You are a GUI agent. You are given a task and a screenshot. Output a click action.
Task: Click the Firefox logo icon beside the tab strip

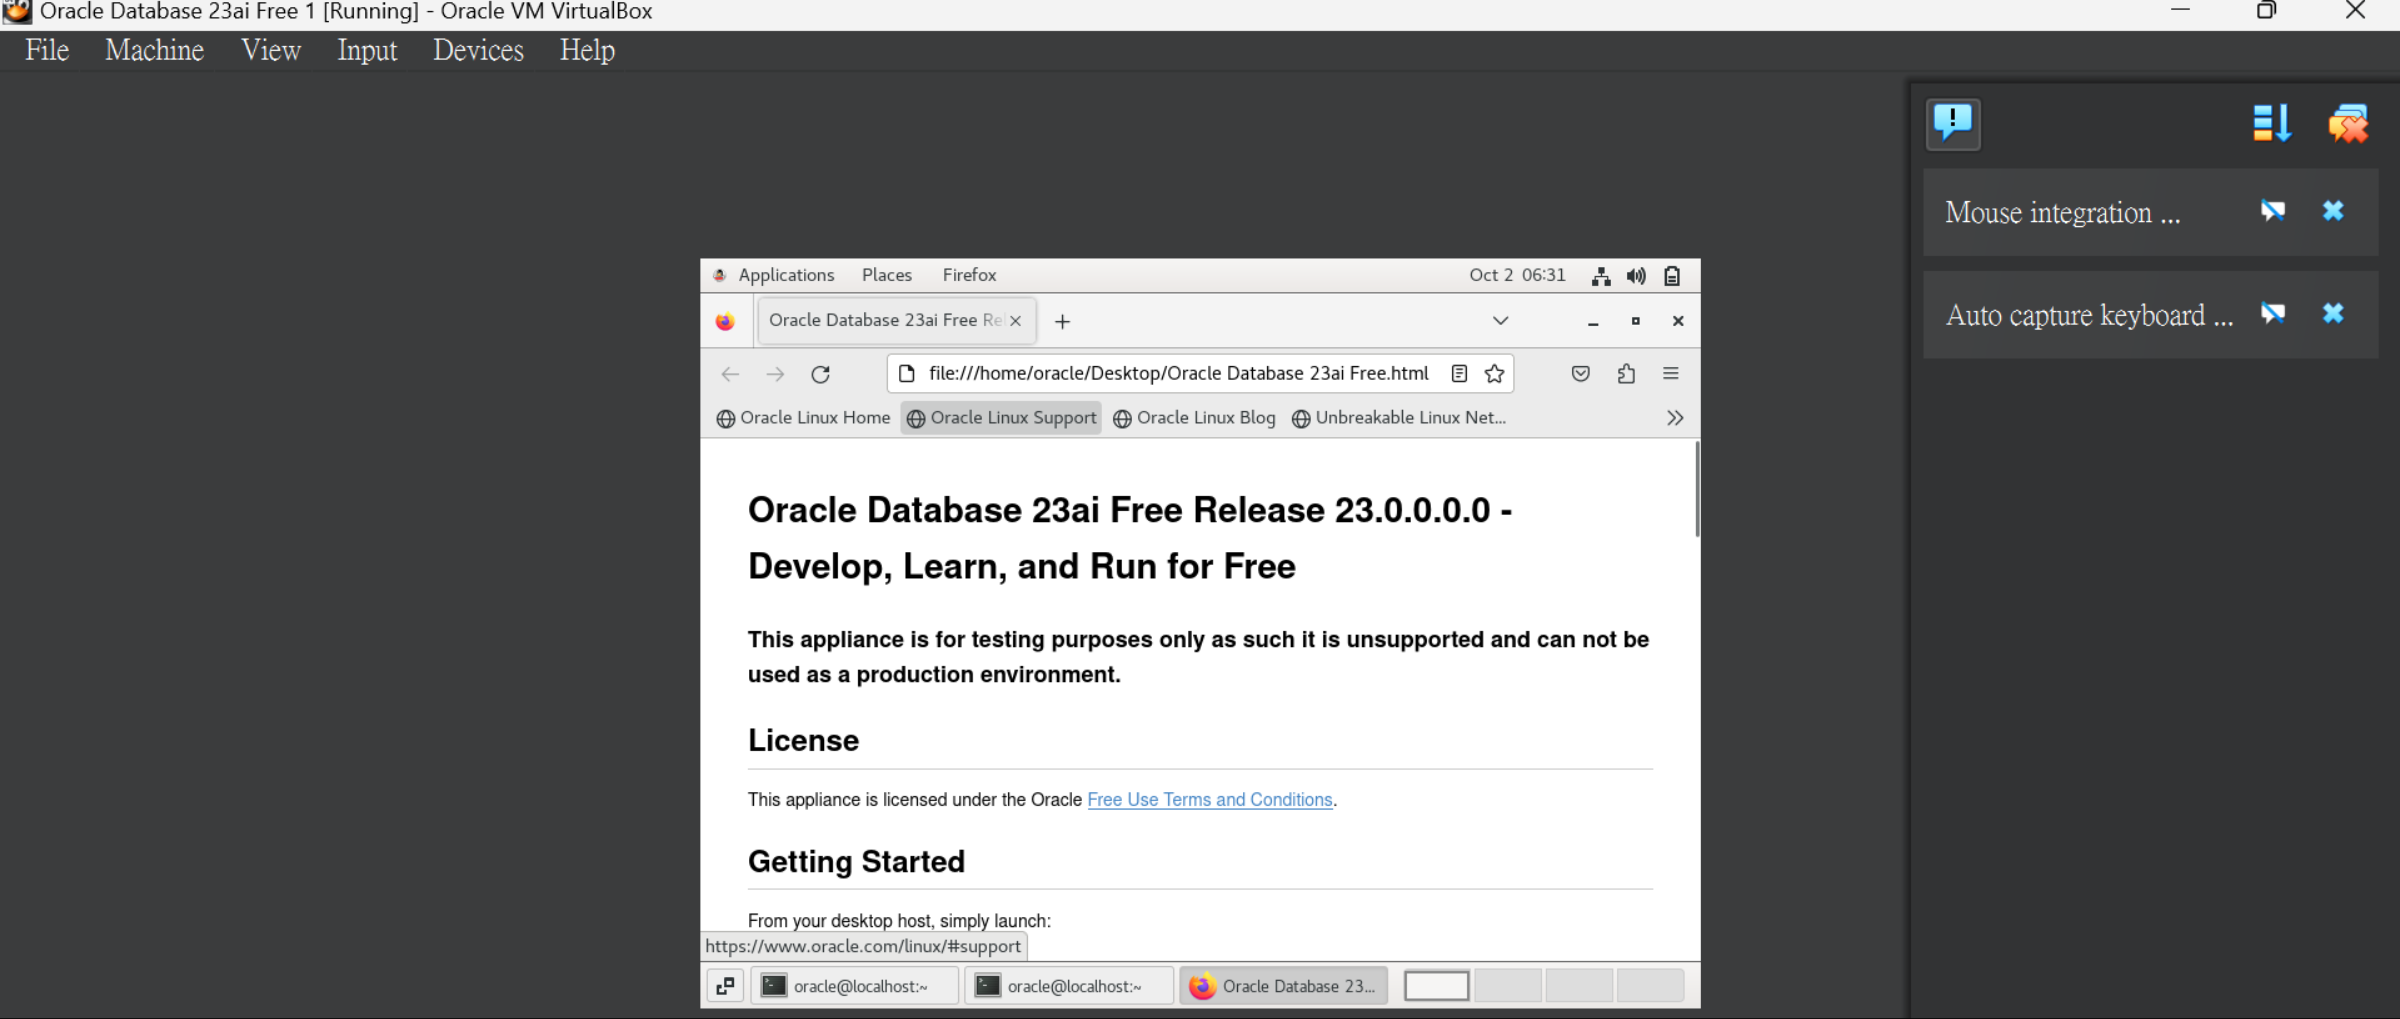point(725,321)
